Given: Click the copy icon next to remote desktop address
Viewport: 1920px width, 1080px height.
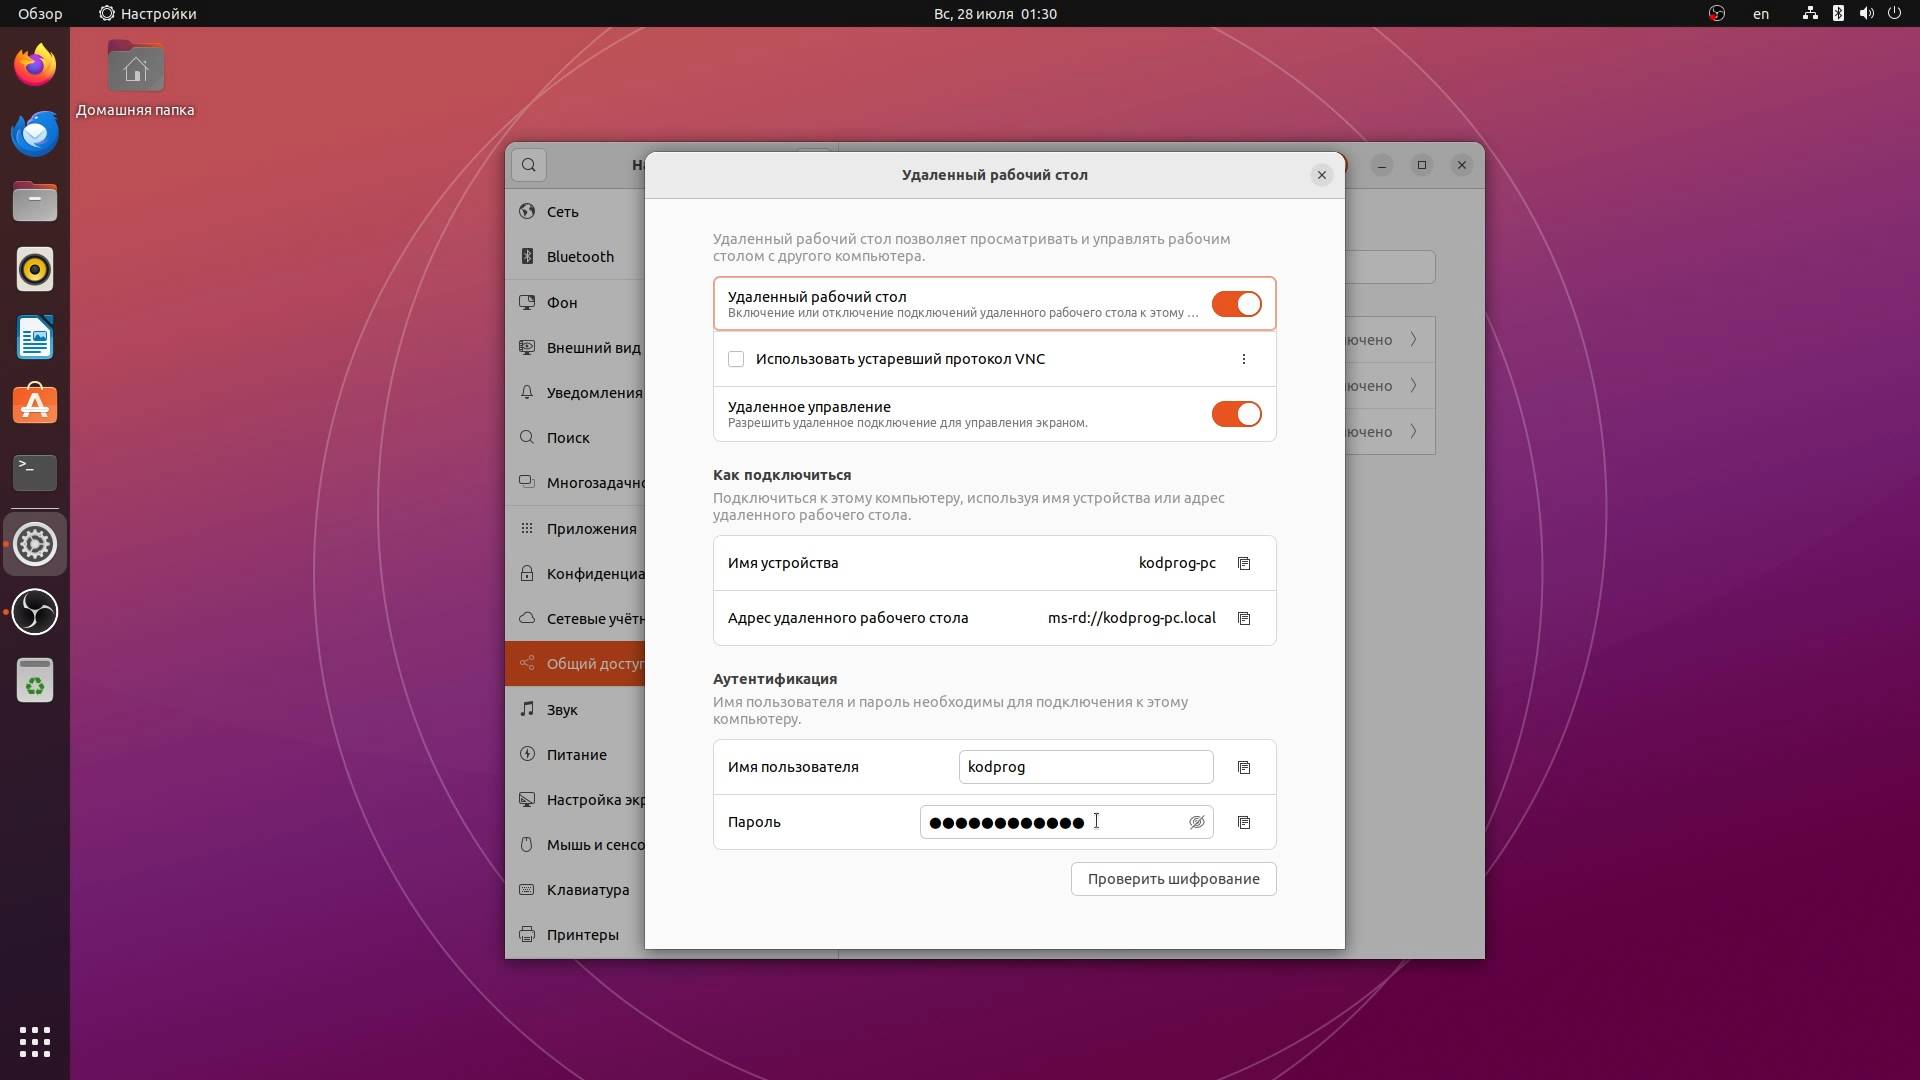Looking at the screenshot, I should point(1242,617).
